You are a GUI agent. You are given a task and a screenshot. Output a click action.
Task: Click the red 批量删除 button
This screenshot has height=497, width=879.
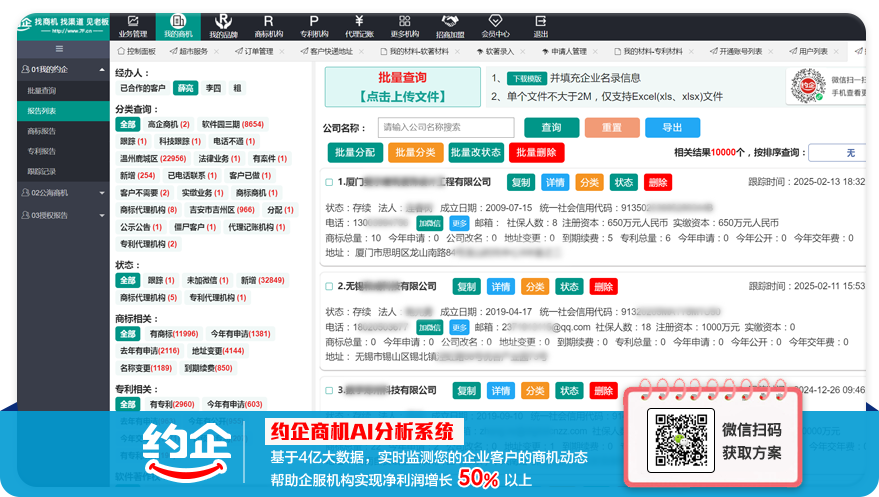[536, 152]
